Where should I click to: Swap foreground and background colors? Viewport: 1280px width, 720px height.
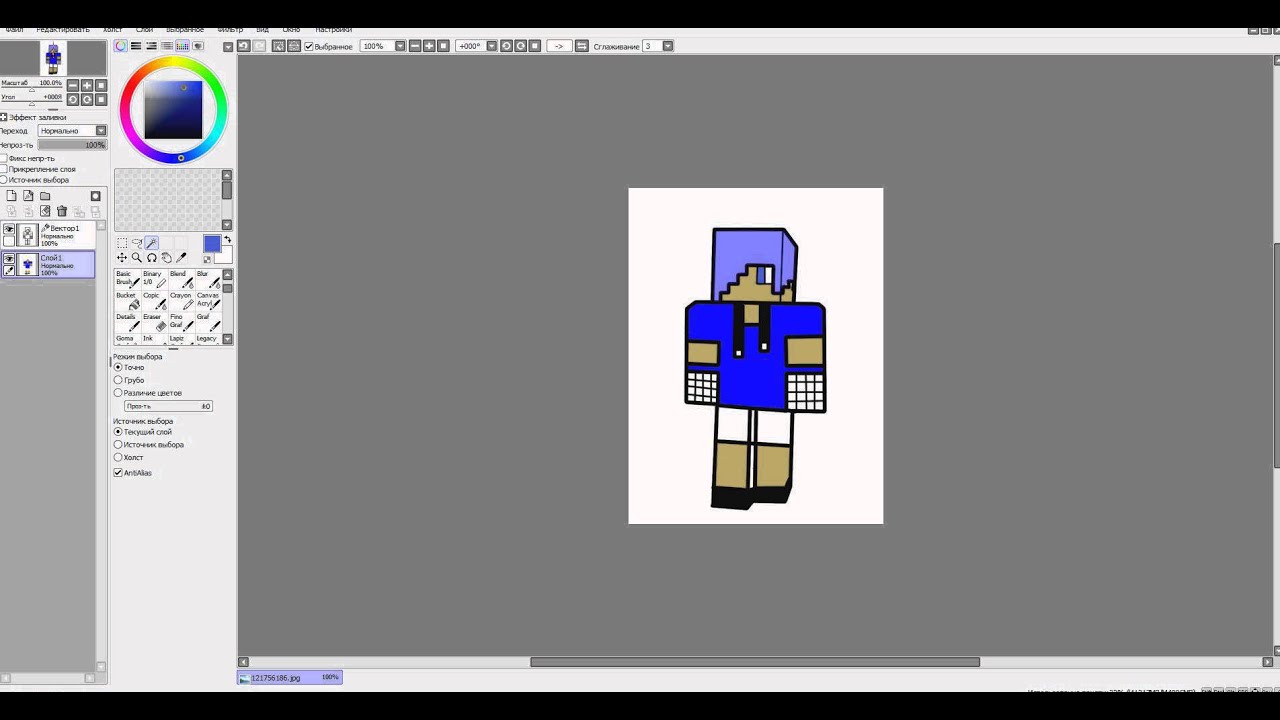click(x=228, y=240)
